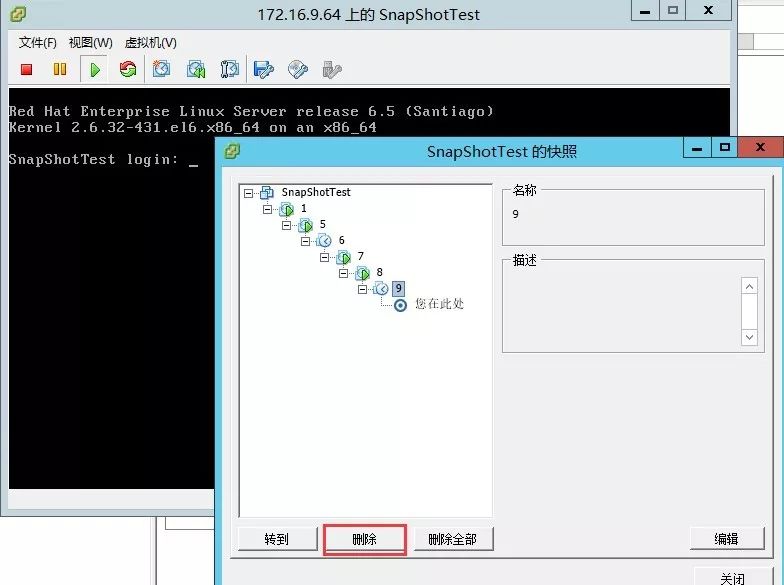The height and width of the screenshot is (585, 784).
Task: Collapse the snapshot 7 tree node
Action: (324, 257)
